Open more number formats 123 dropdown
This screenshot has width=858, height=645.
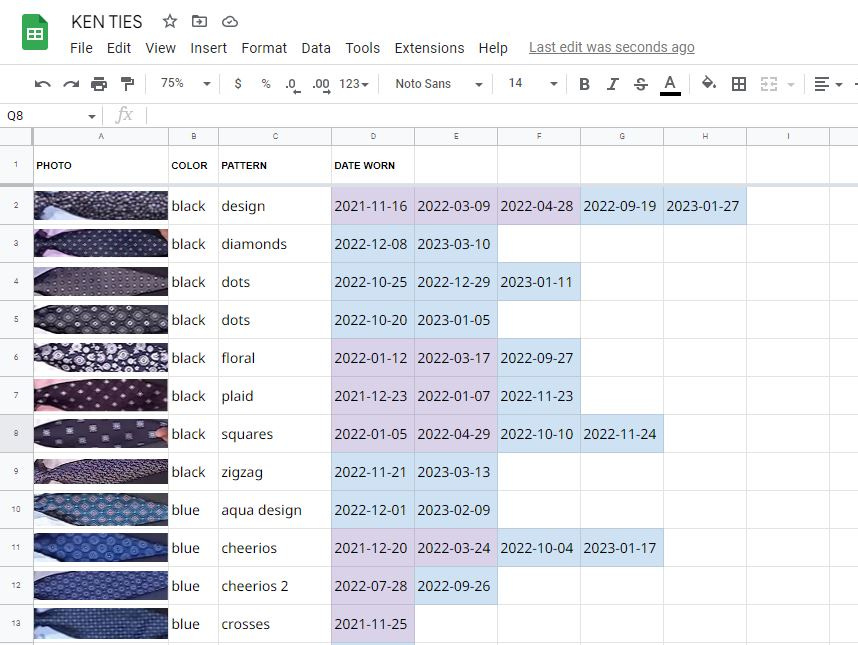(x=354, y=84)
